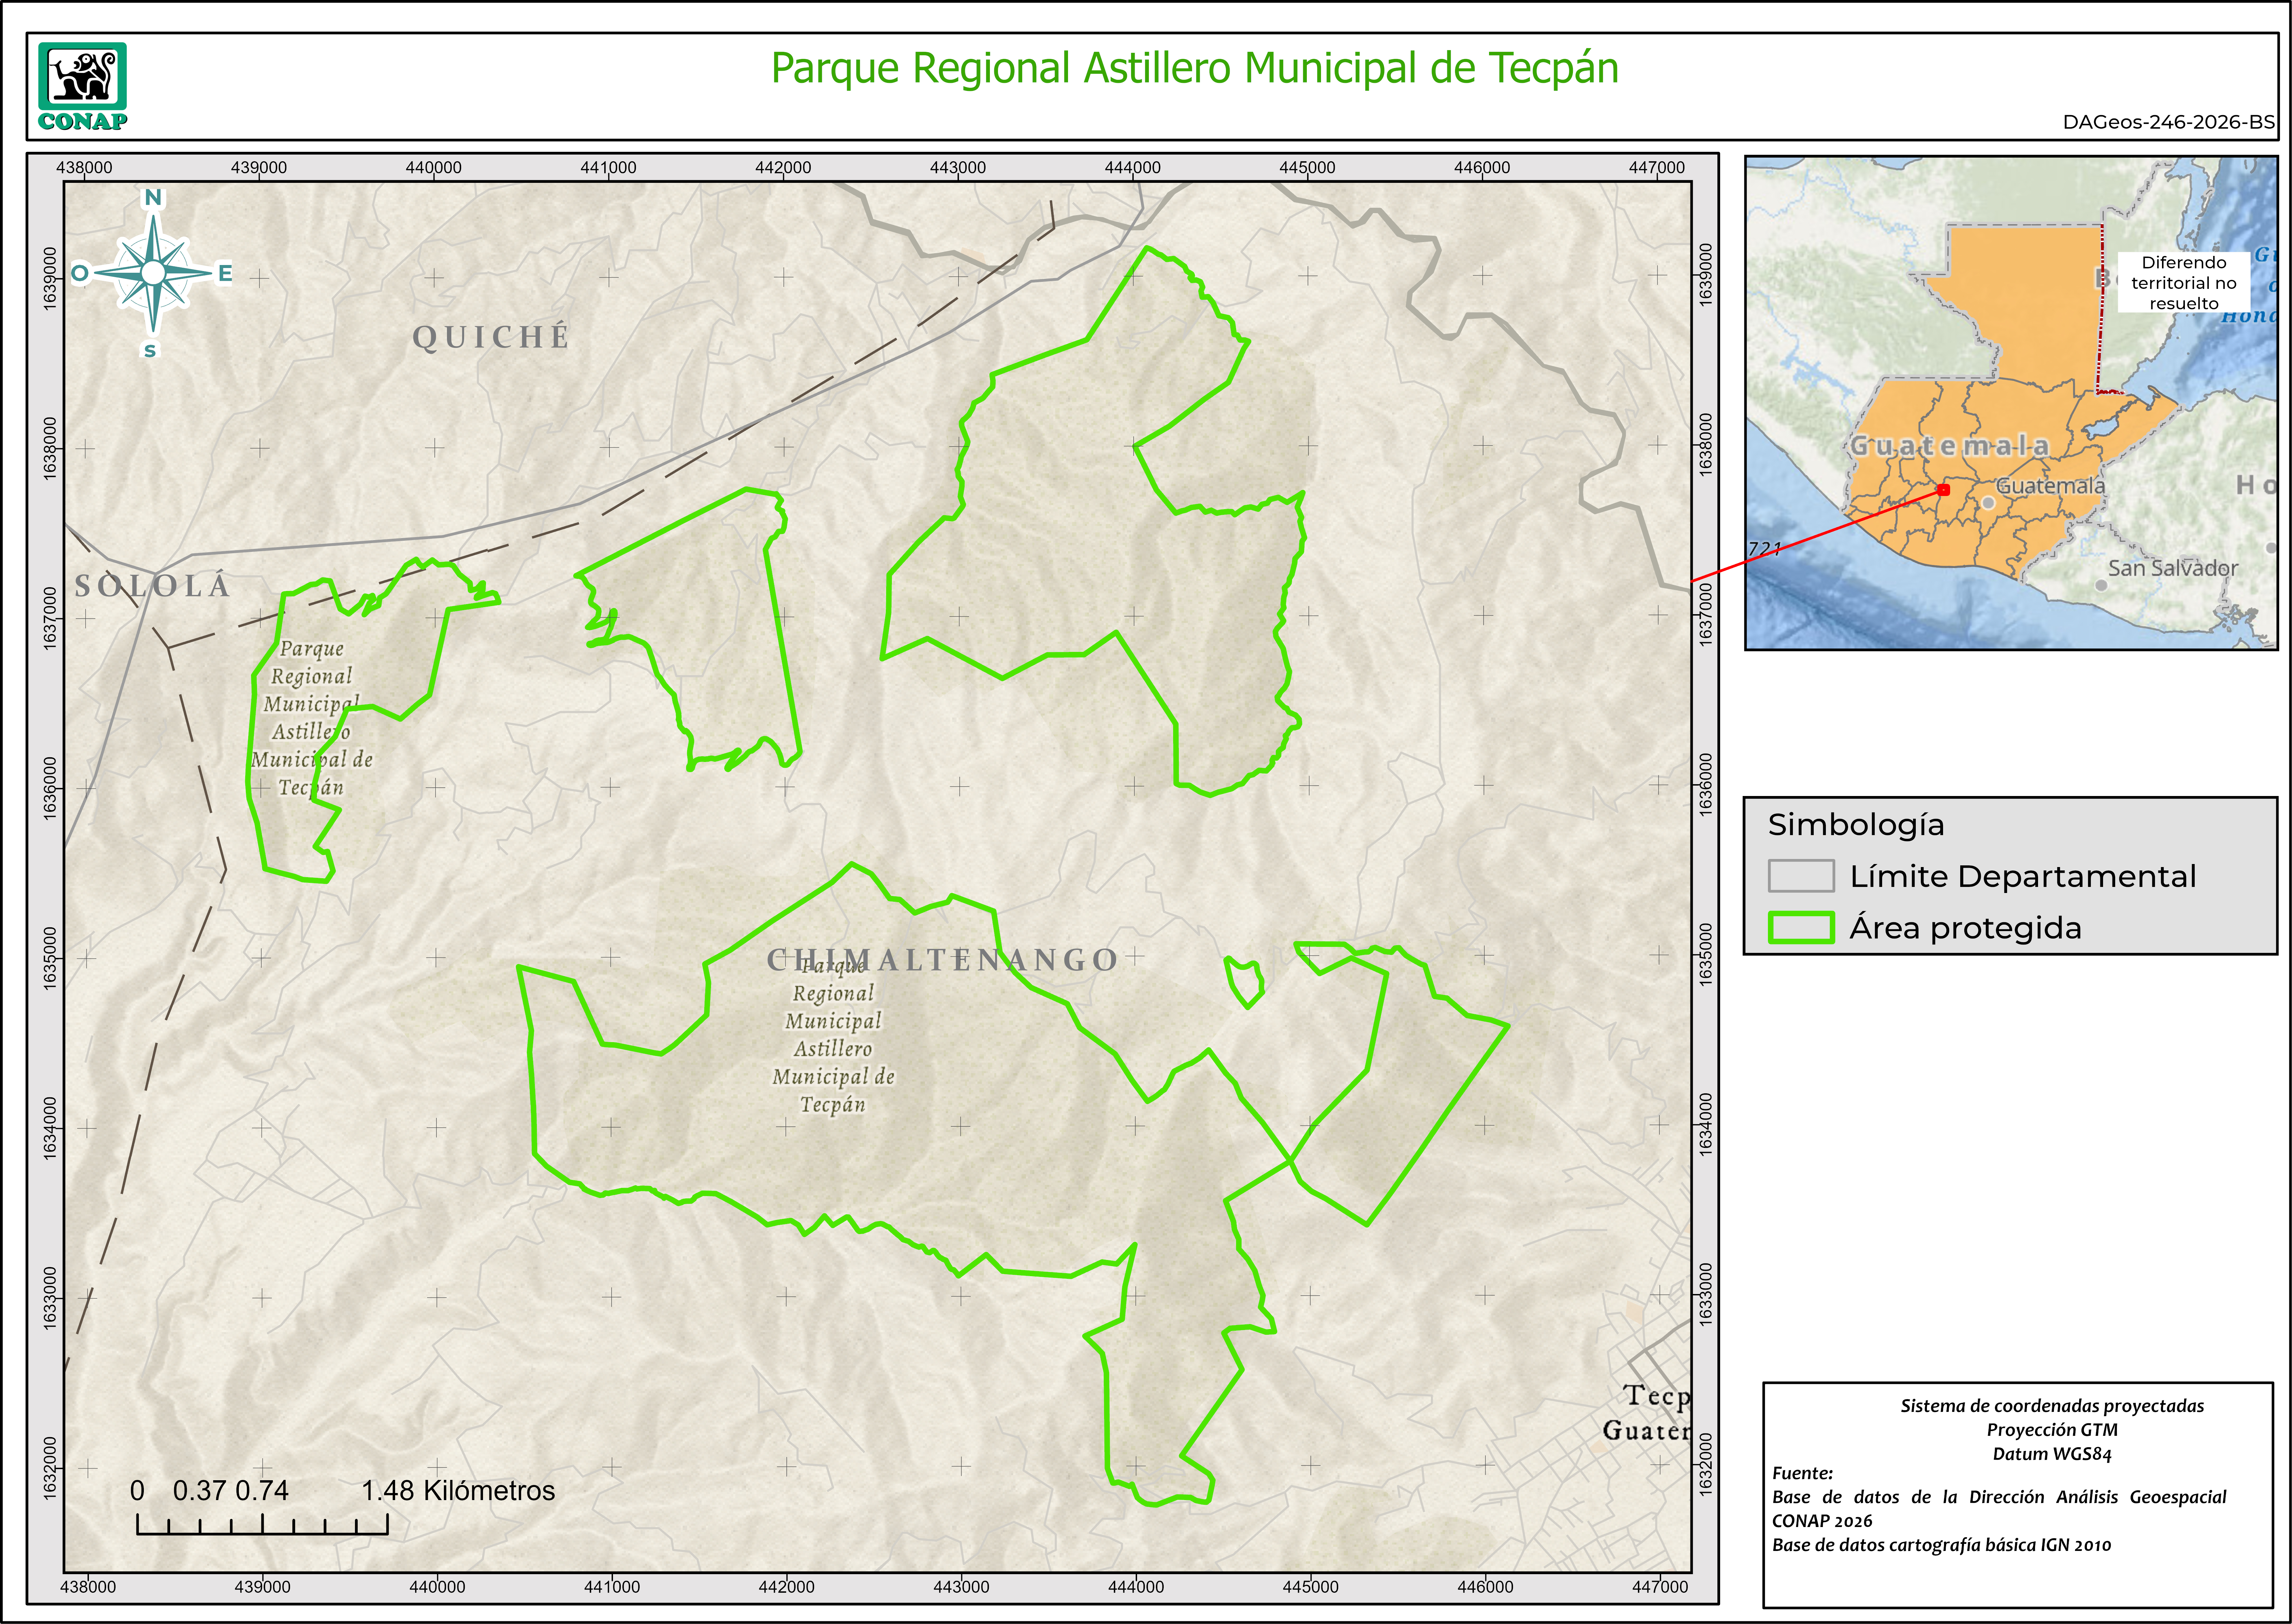2292x1624 pixels.
Task: Click the Guatemala city dot on the inset map
Action: pos(1988,503)
